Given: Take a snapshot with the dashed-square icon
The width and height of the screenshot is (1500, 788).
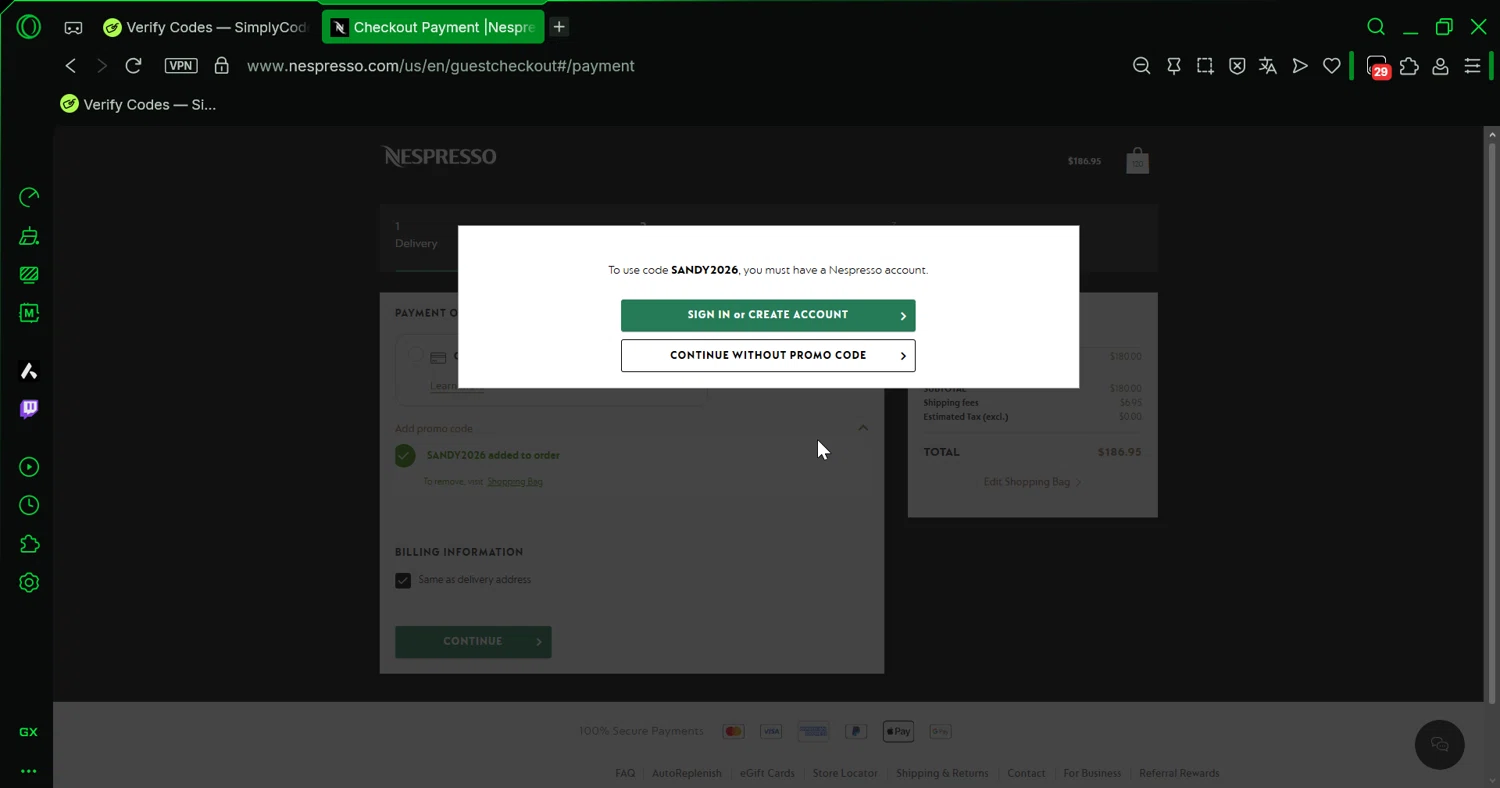Looking at the screenshot, I should pos(1205,66).
